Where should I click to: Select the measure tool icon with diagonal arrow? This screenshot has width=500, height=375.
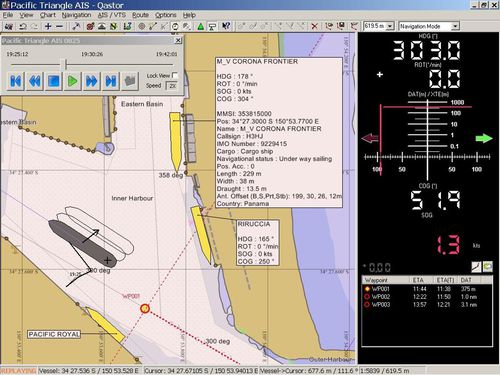click(x=76, y=26)
